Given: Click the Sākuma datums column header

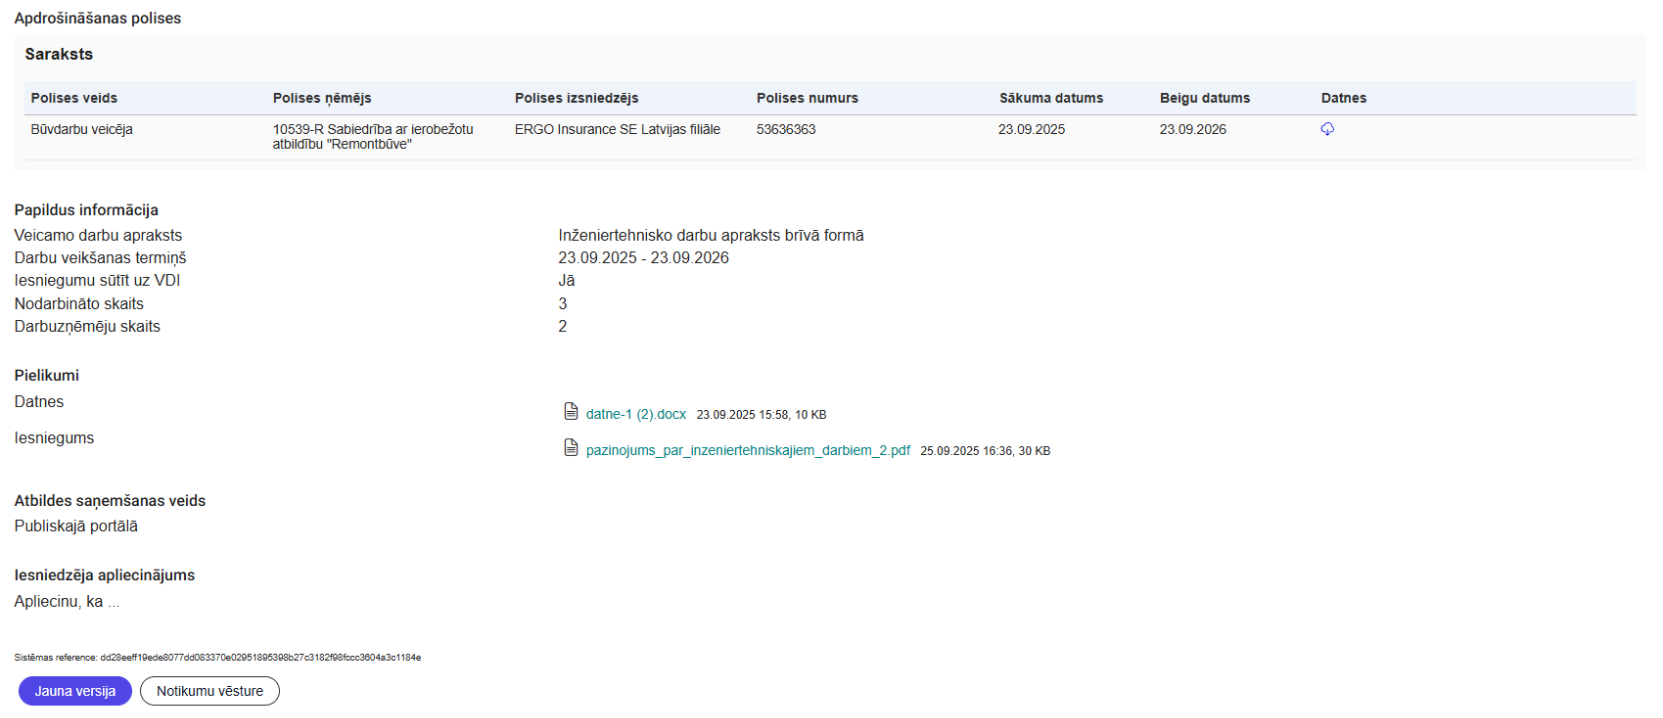Looking at the screenshot, I should (x=1051, y=98).
